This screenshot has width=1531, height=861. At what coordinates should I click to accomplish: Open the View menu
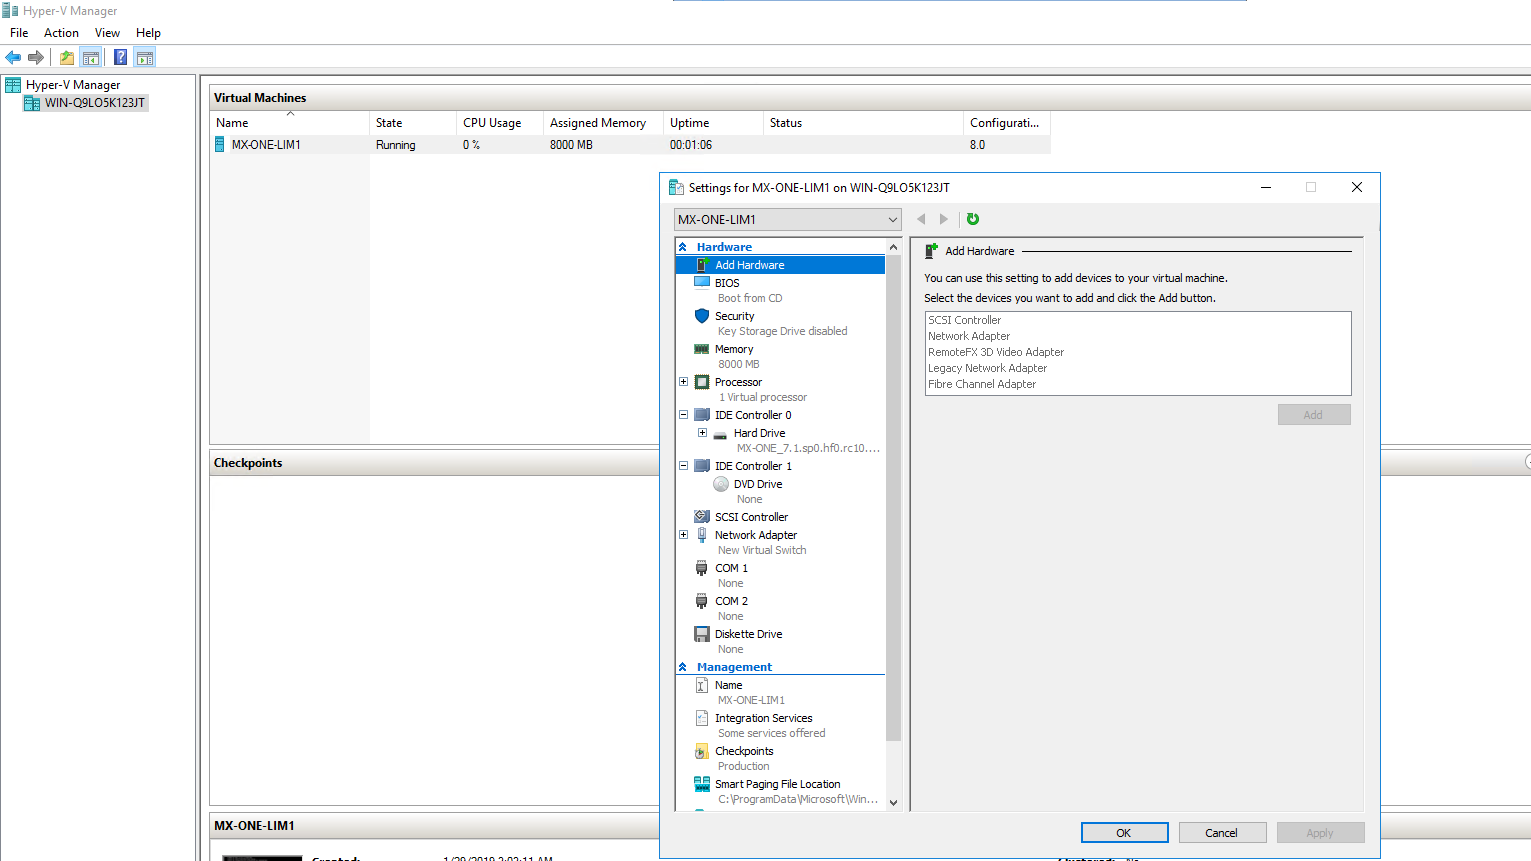[107, 33]
